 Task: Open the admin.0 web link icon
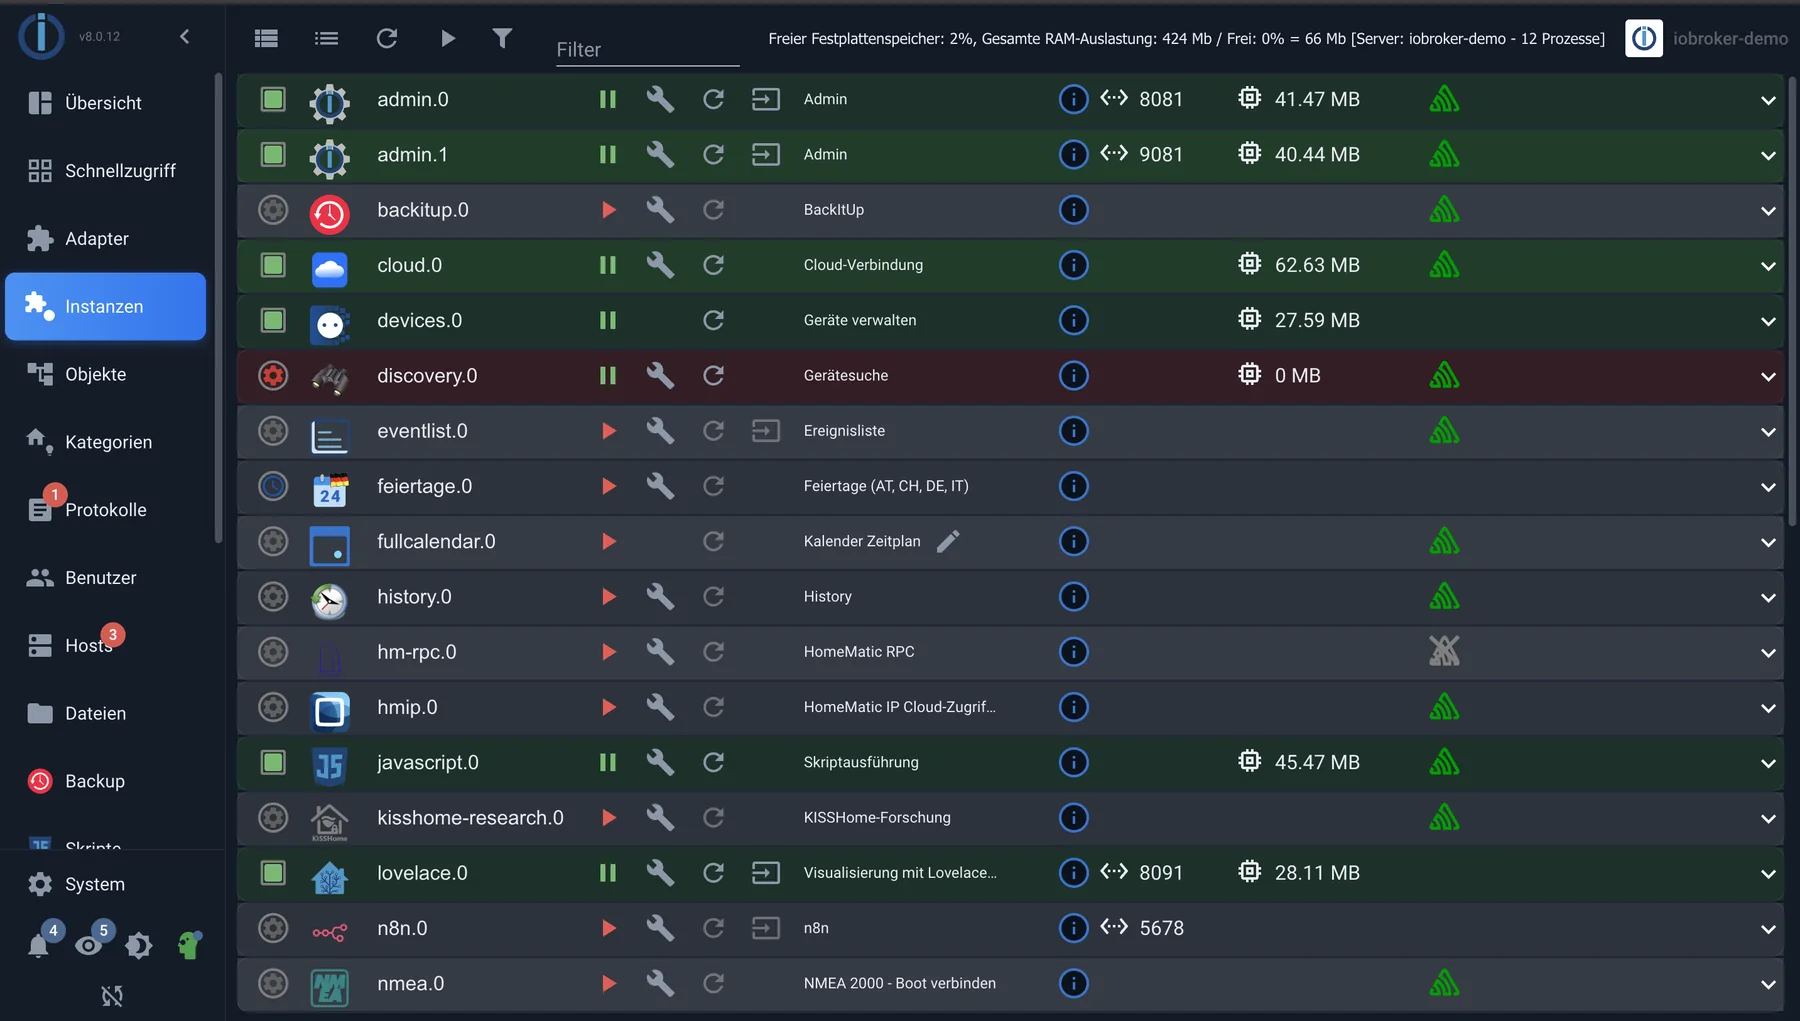point(766,99)
